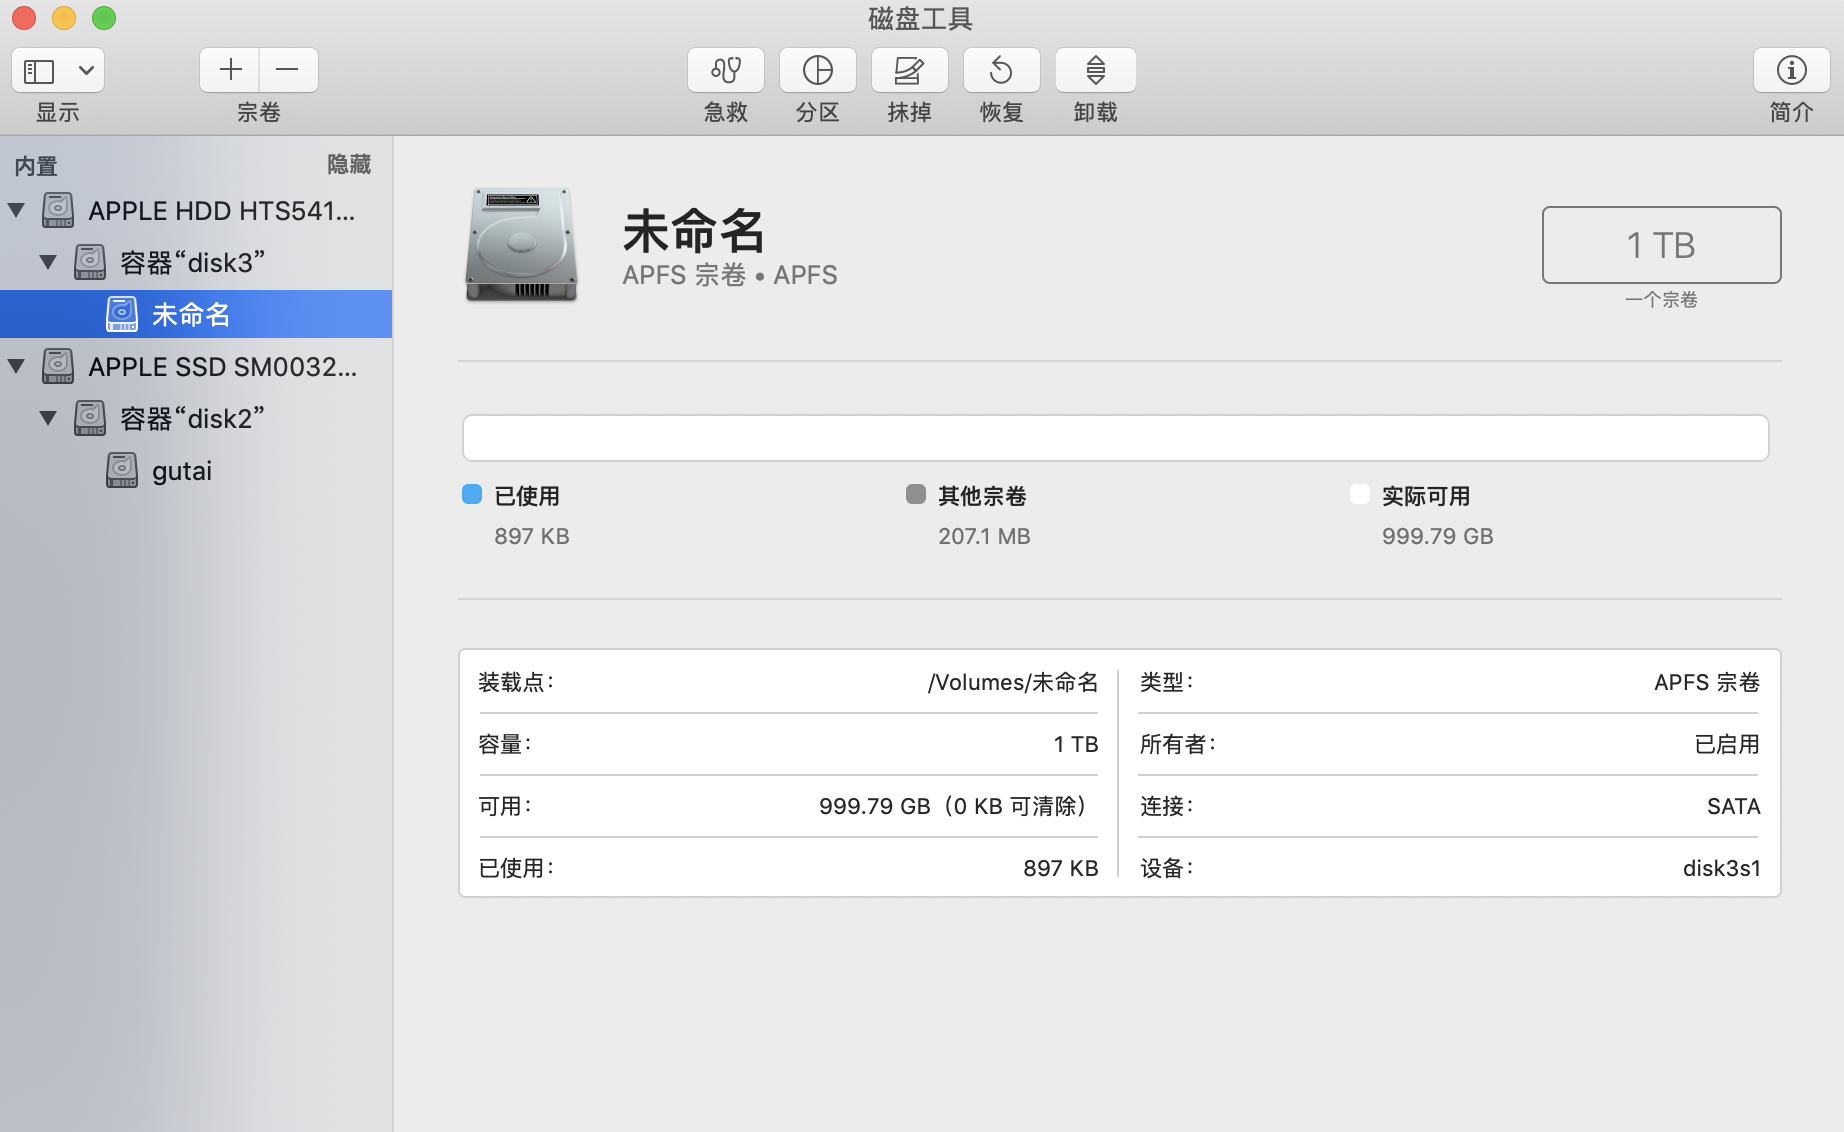Click the disk usage bar
Viewport: 1844px width, 1132px height.
click(x=1114, y=438)
